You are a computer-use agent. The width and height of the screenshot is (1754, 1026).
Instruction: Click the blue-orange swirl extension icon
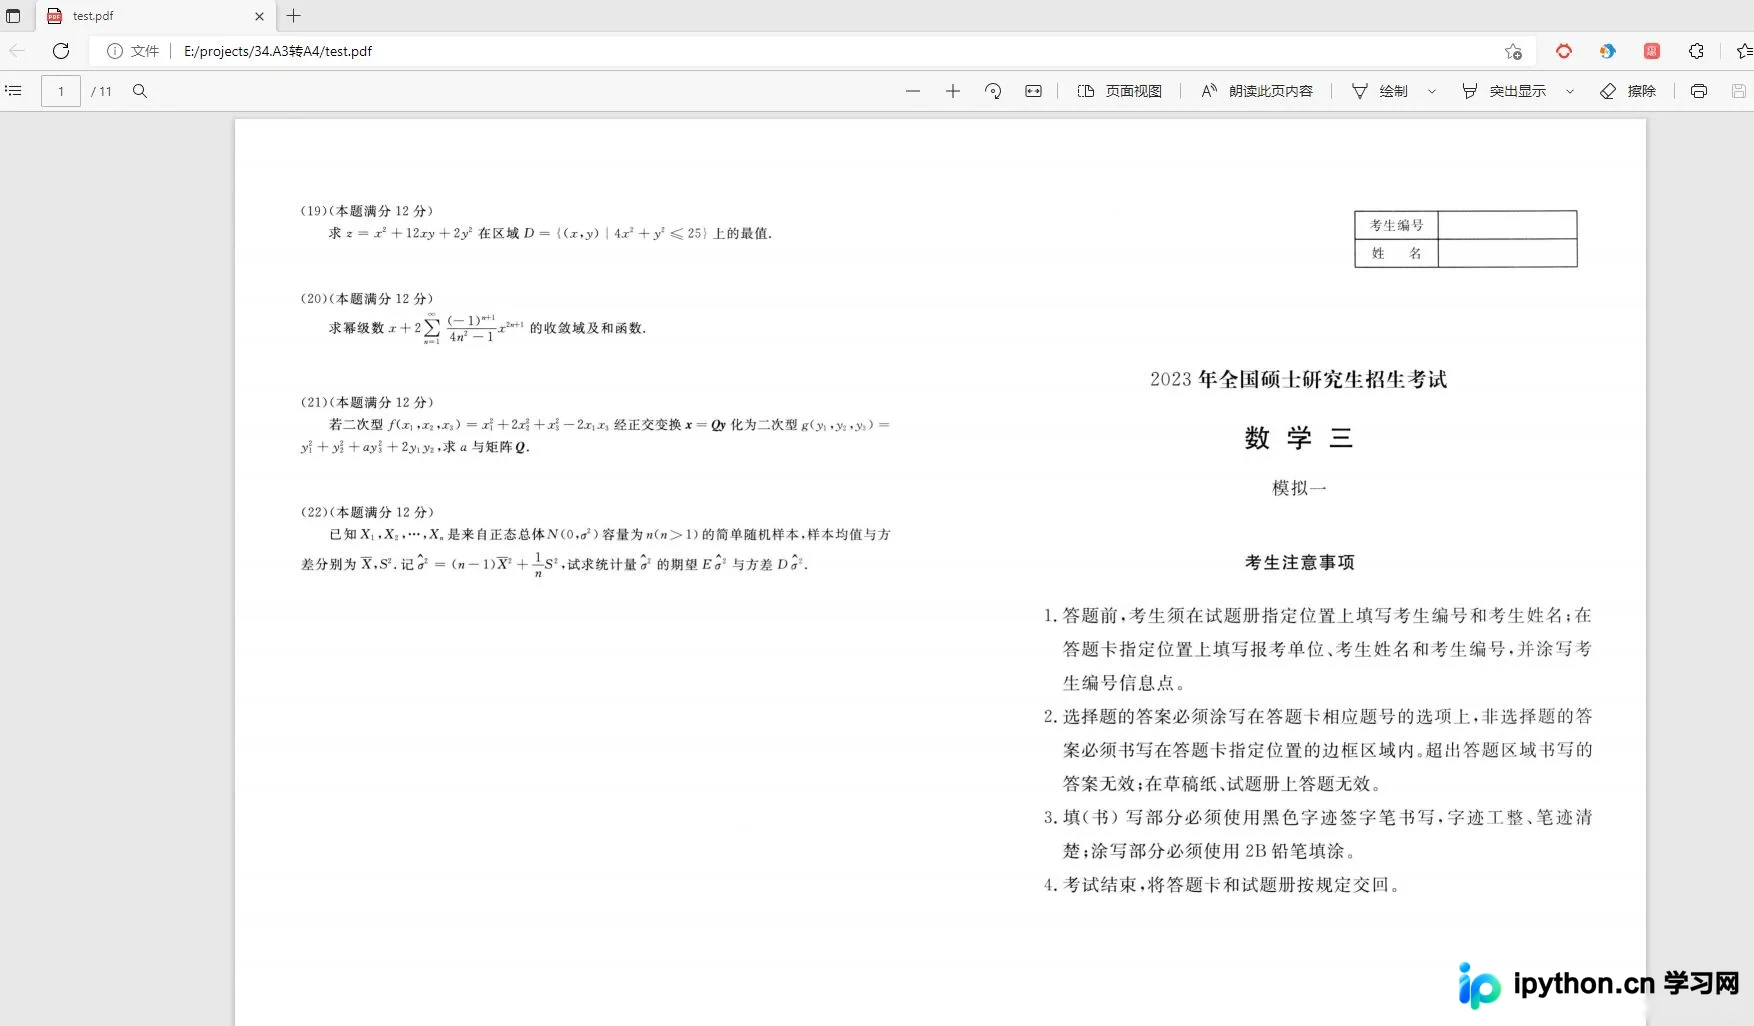(1608, 51)
